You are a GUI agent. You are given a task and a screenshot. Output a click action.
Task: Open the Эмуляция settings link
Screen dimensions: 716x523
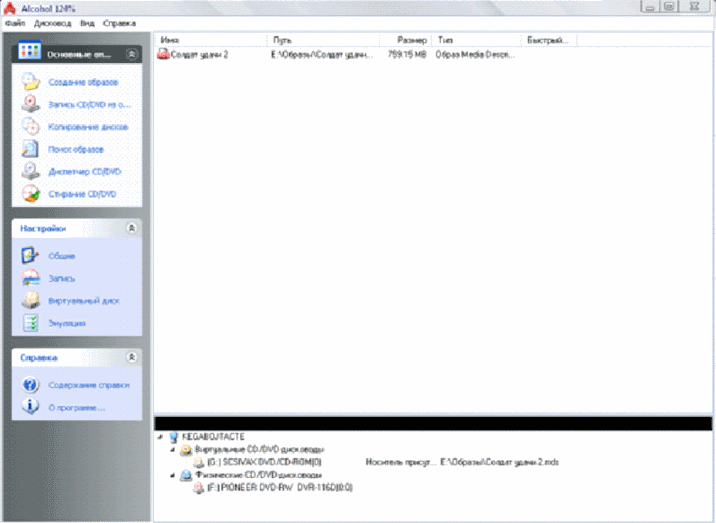point(67,323)
